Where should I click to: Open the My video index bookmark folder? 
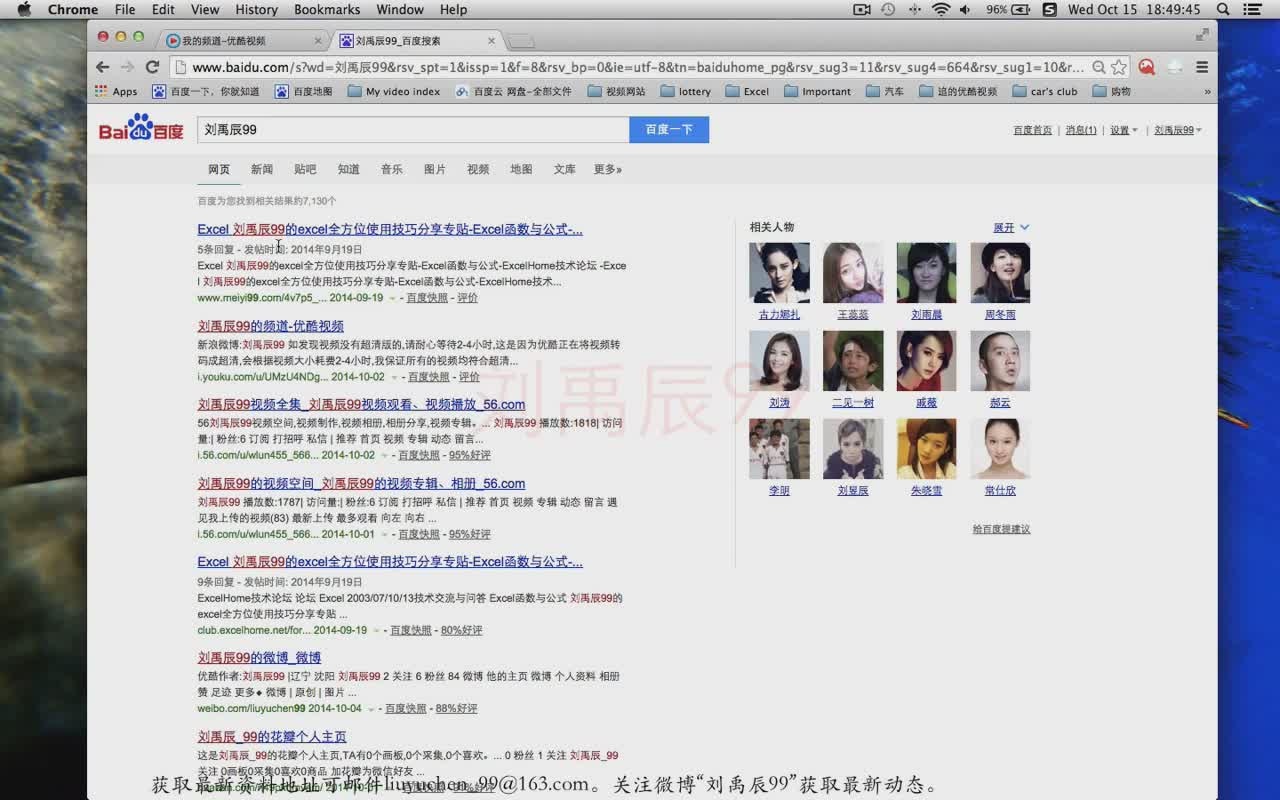point(394,91)
